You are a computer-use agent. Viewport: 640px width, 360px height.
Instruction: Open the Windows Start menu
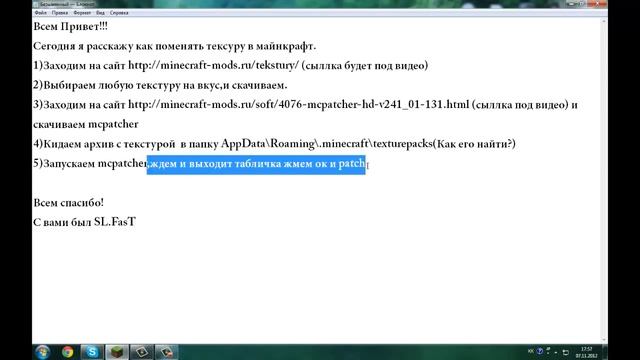tap(42, 352)
